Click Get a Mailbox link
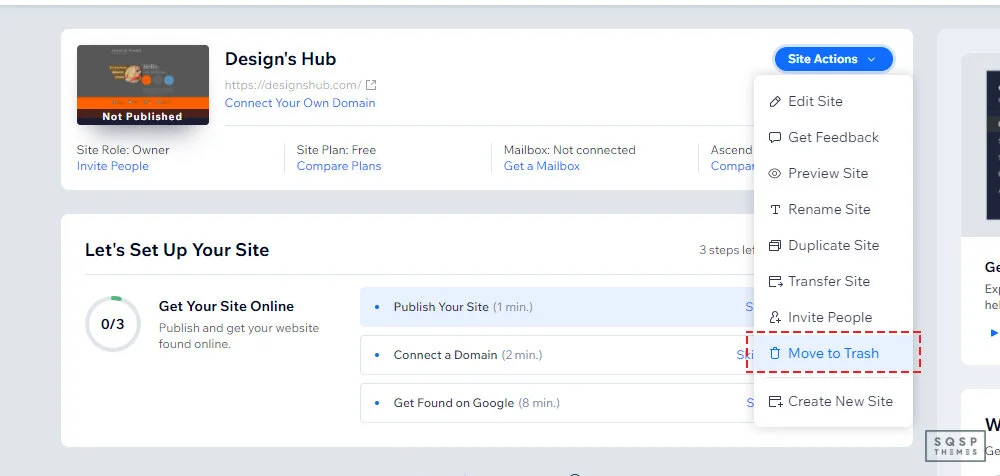Image resolution: width=1000 pixels, height=476 pixels. click(541, 166)
